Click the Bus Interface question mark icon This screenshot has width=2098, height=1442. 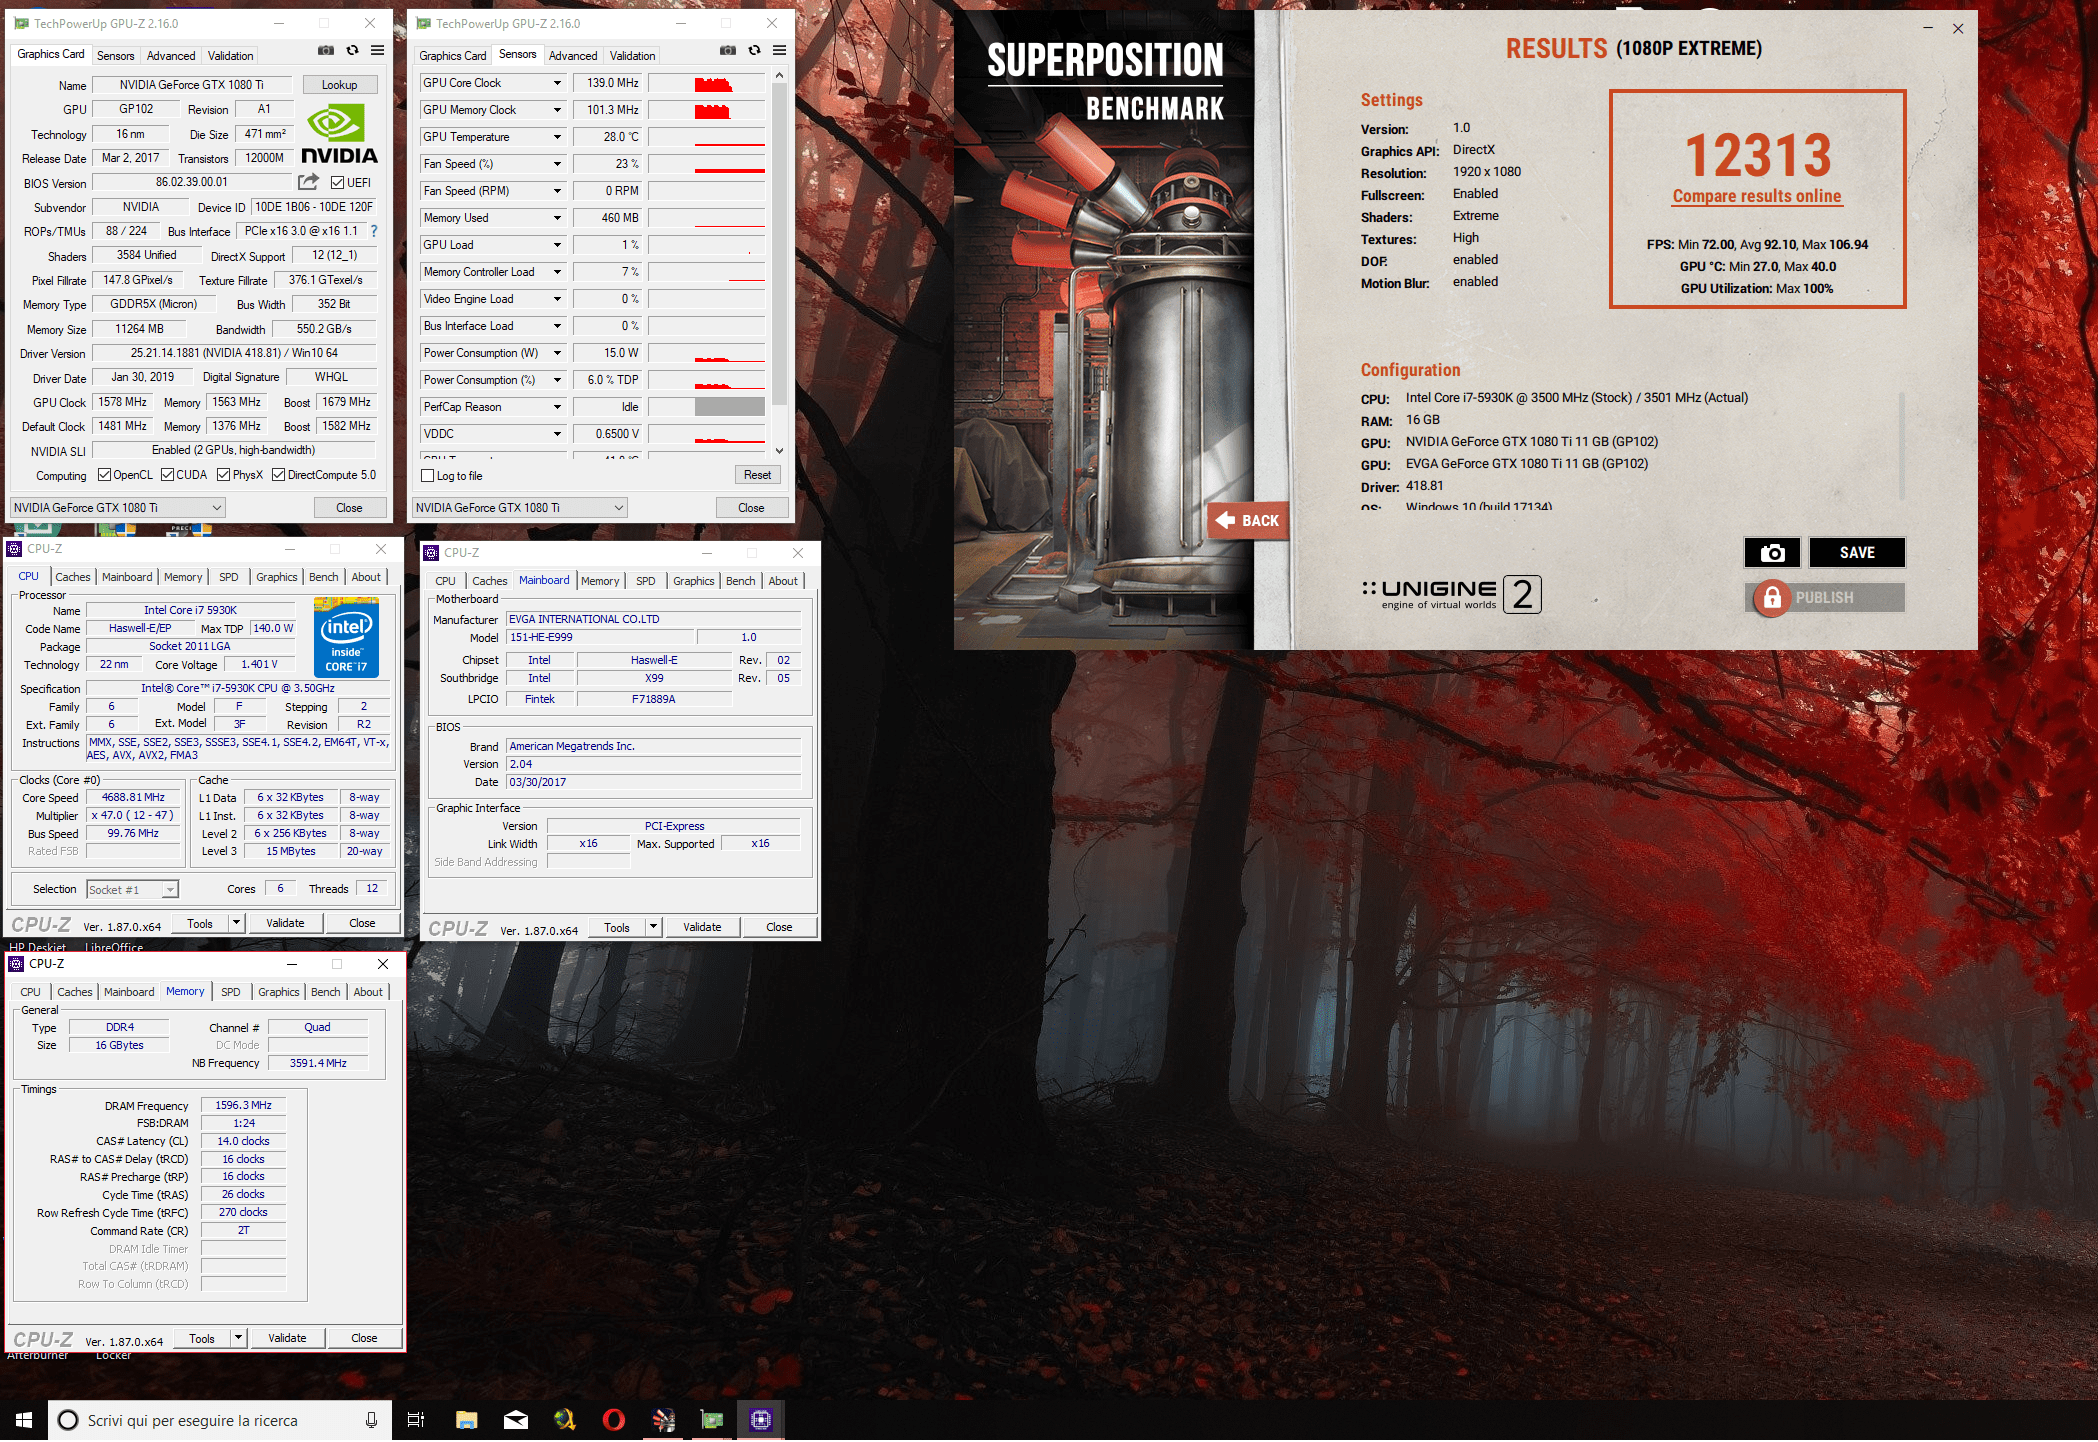point(374,231)
